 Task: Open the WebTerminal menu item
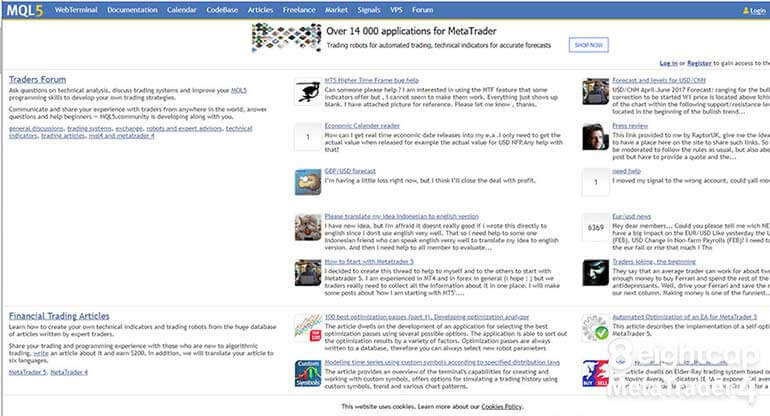pyautogui.click(x=76, y=10)
